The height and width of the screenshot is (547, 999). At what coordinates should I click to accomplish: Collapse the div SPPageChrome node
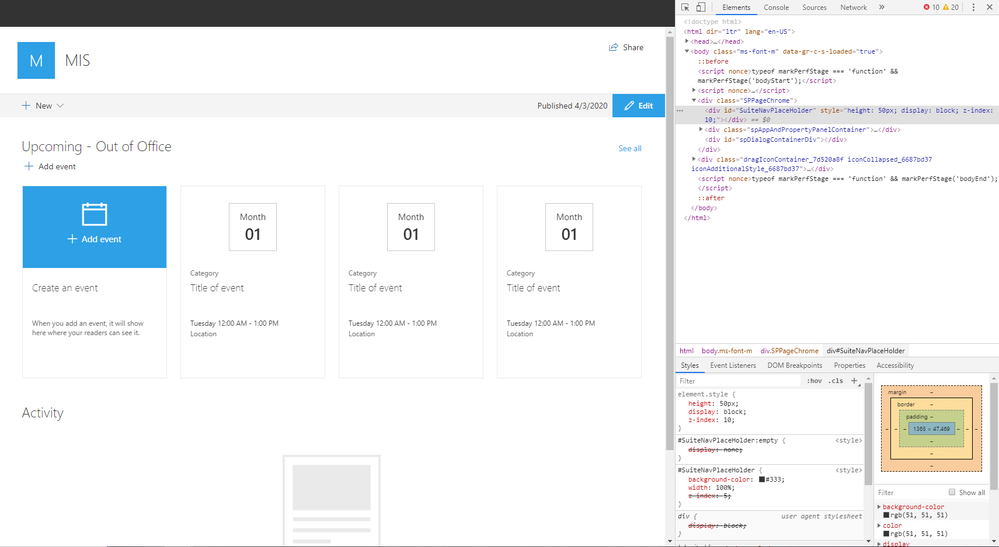click(694, 100)
